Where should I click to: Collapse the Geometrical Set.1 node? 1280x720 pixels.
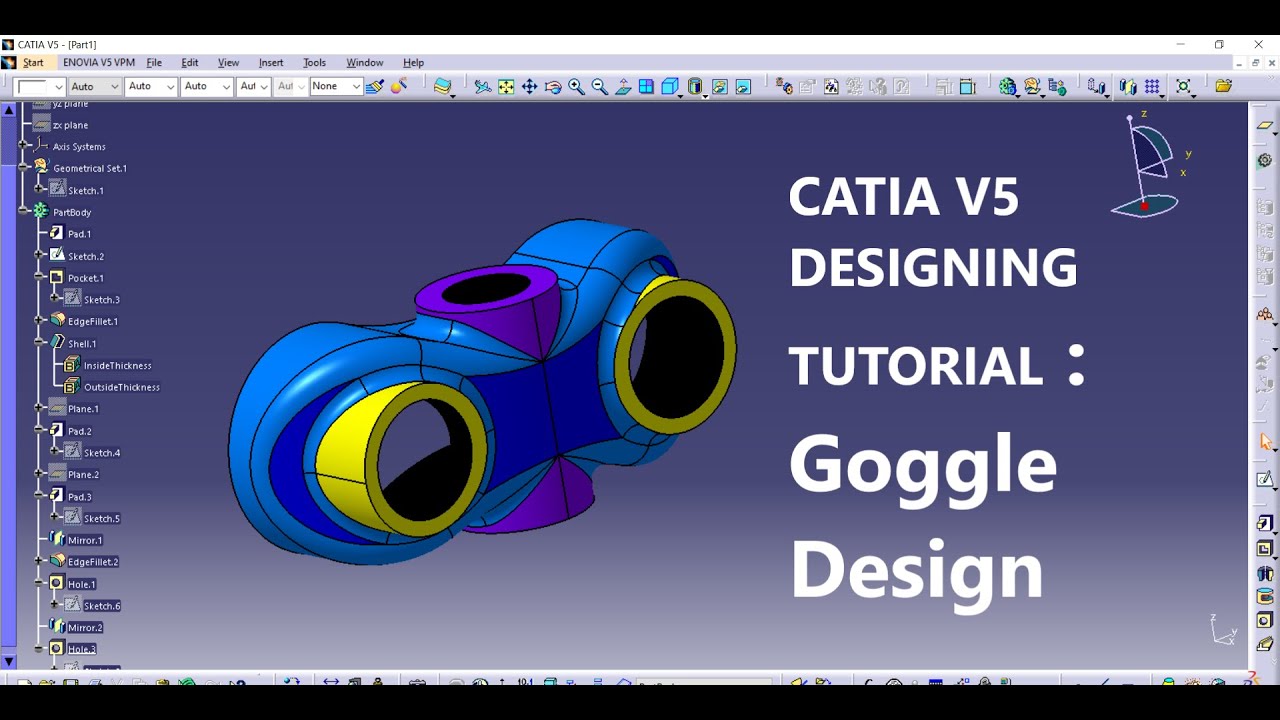pyautogui.click(x=22, y=168)
